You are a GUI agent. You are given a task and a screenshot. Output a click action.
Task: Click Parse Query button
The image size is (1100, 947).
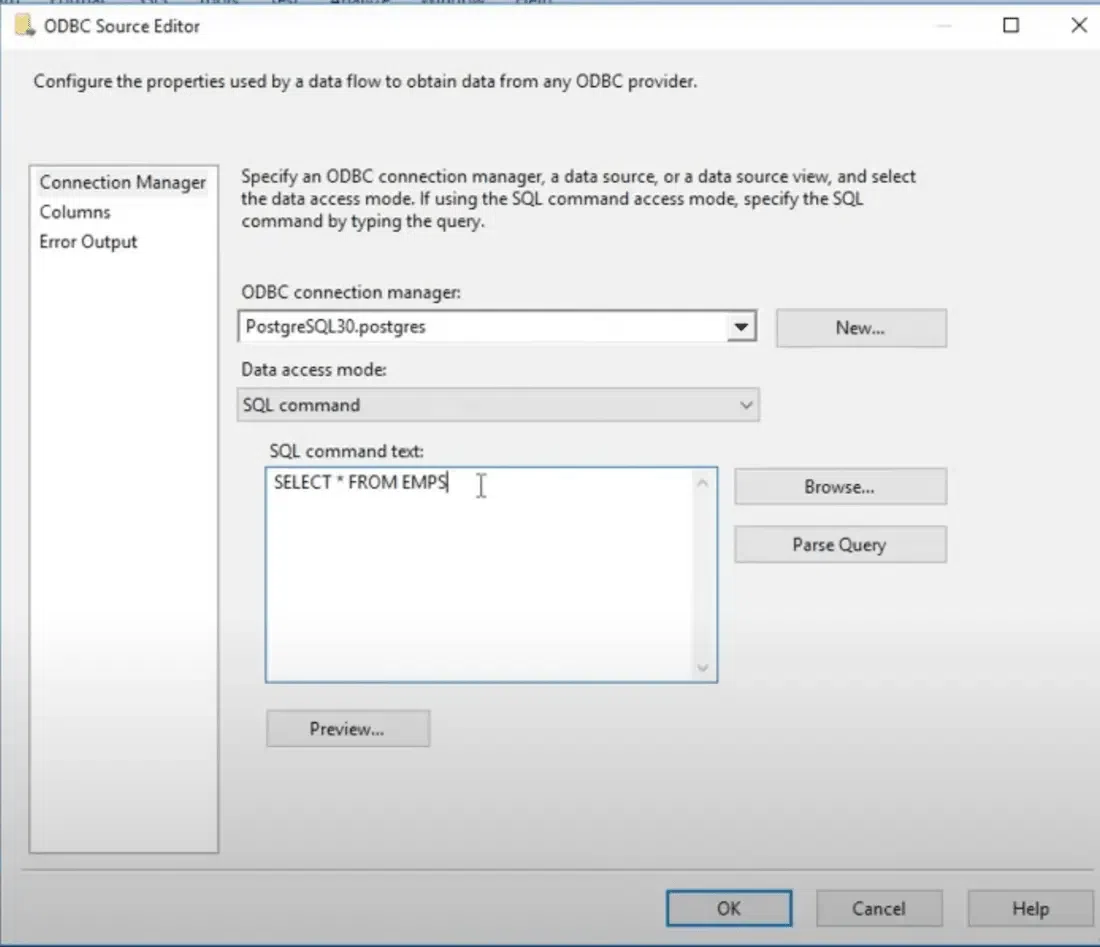coord(840,544)
